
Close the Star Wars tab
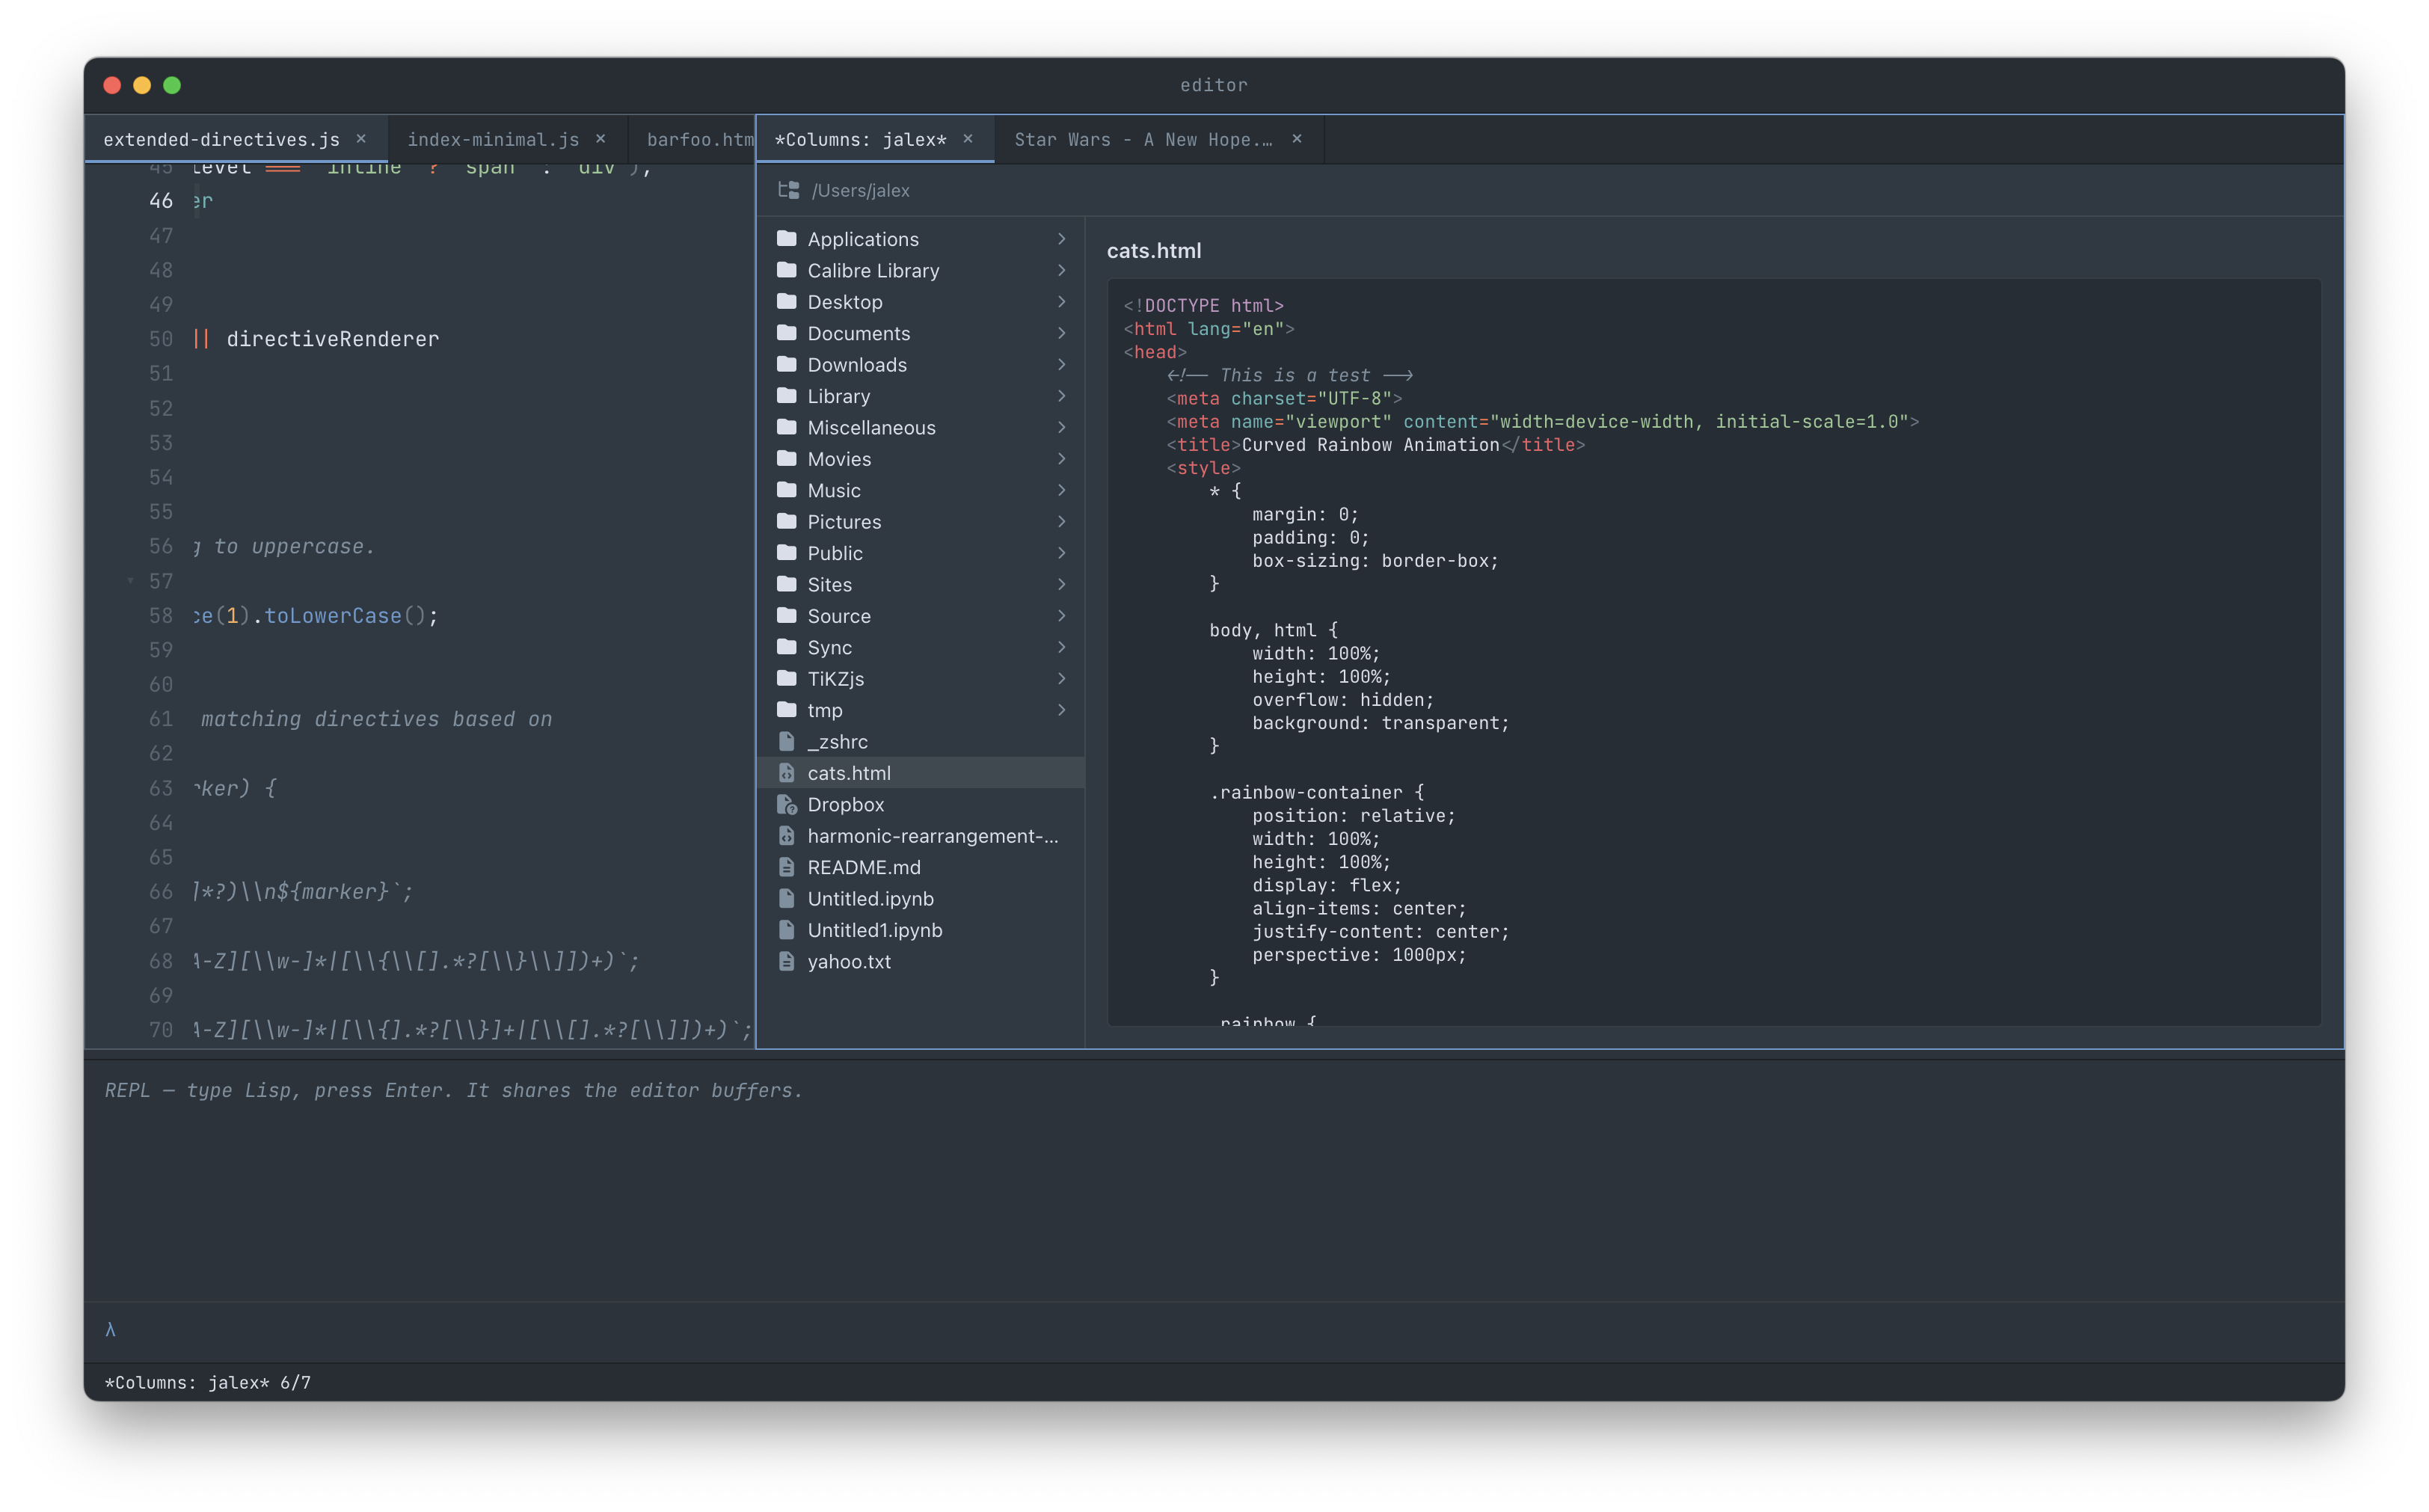[1297, 139]
